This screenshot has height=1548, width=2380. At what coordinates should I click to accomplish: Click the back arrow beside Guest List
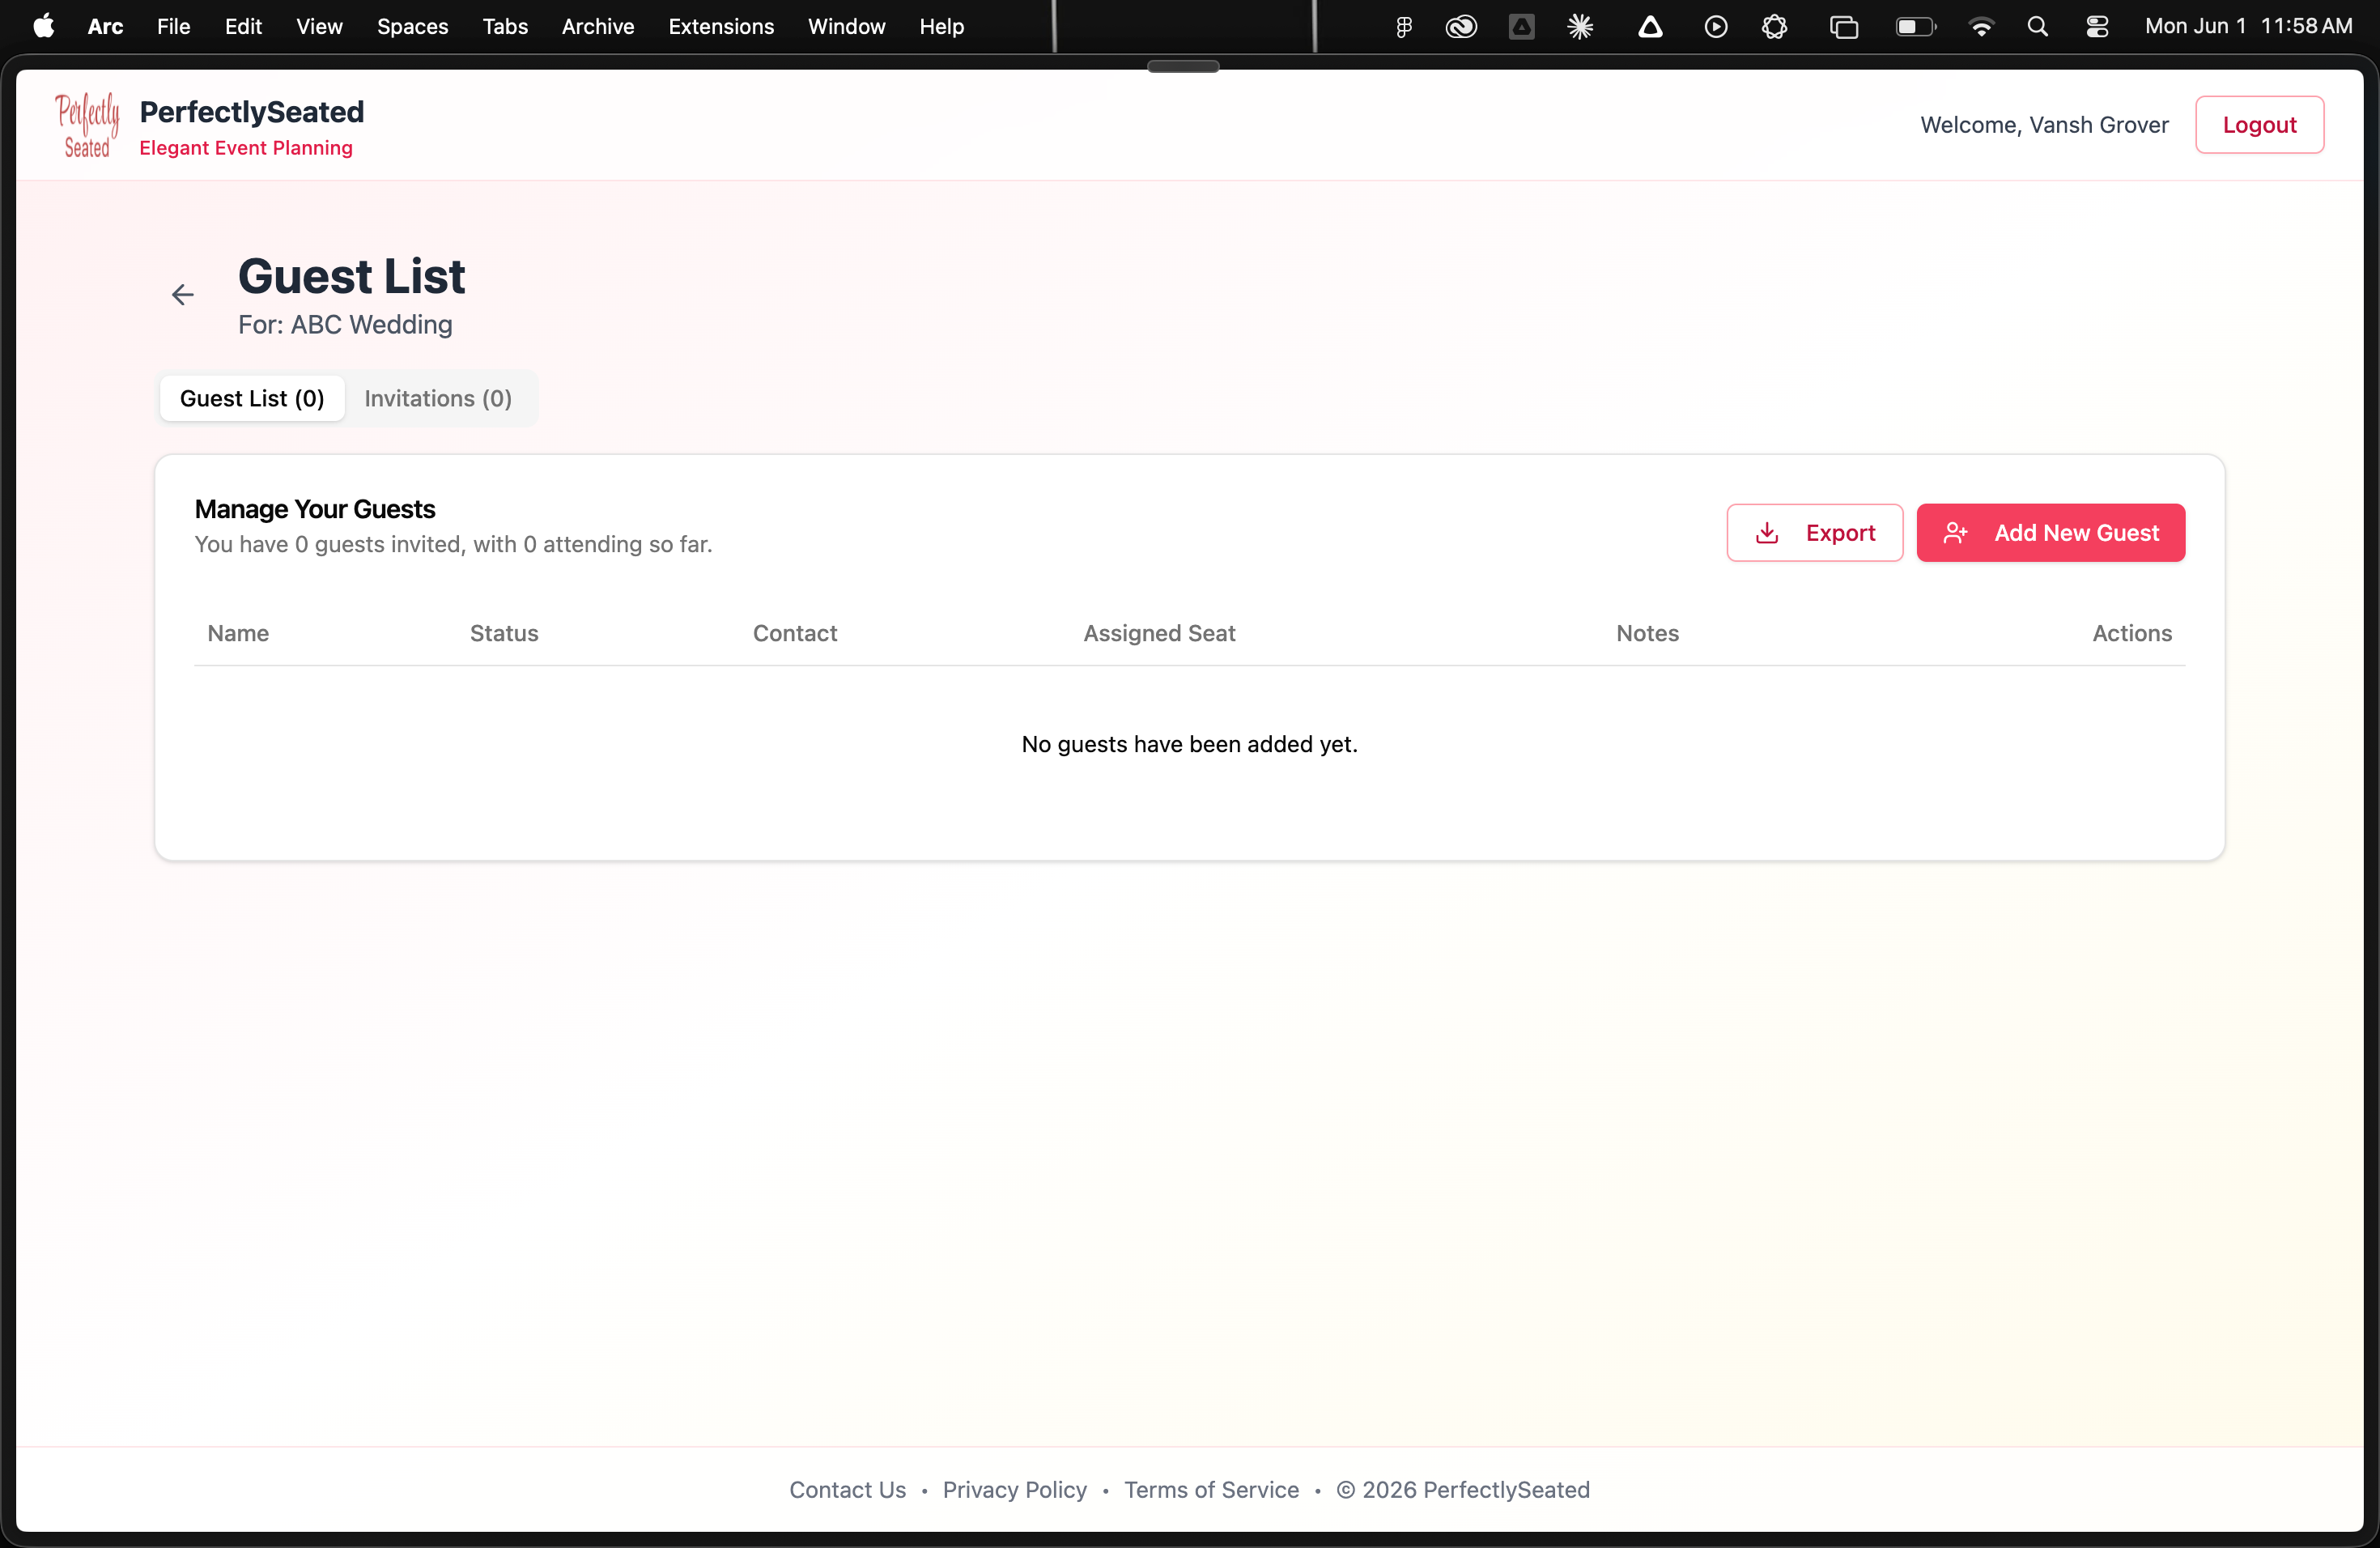tap(182, 295)
